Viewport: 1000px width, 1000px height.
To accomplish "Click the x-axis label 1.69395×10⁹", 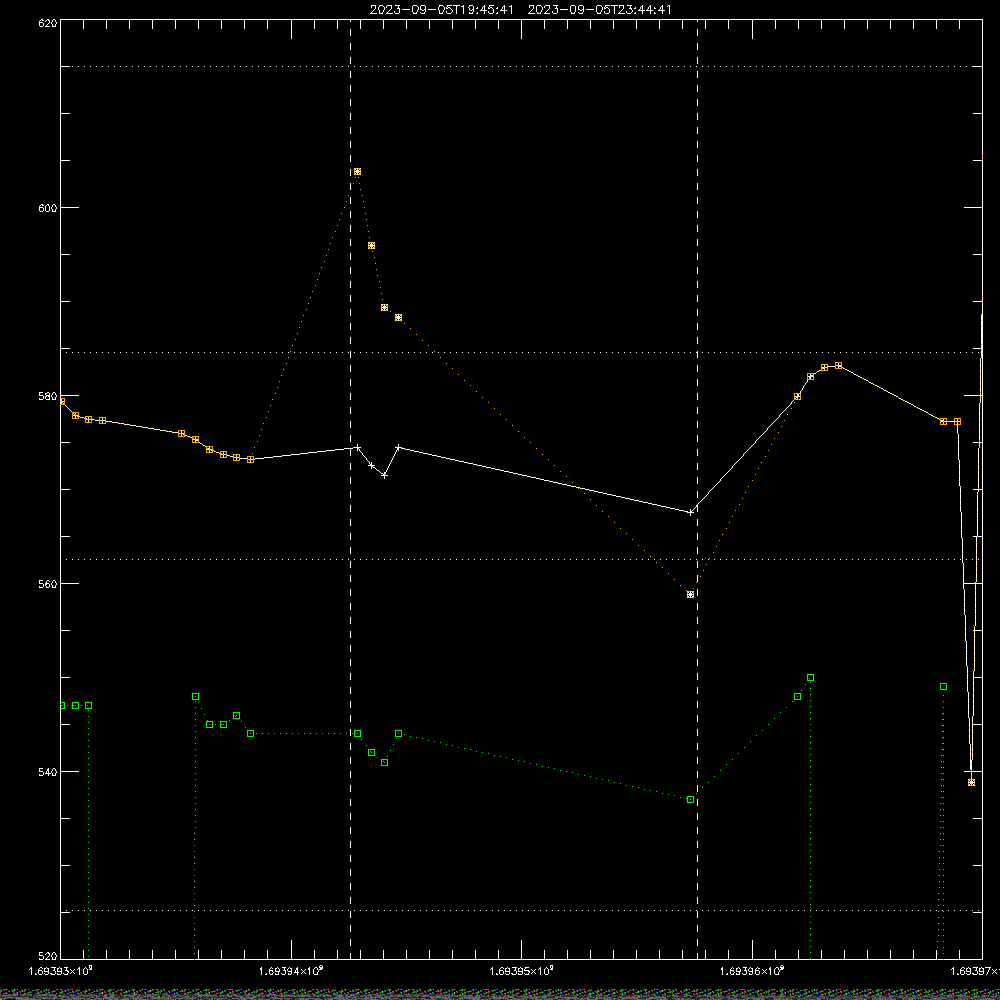I will coord(522,970).
